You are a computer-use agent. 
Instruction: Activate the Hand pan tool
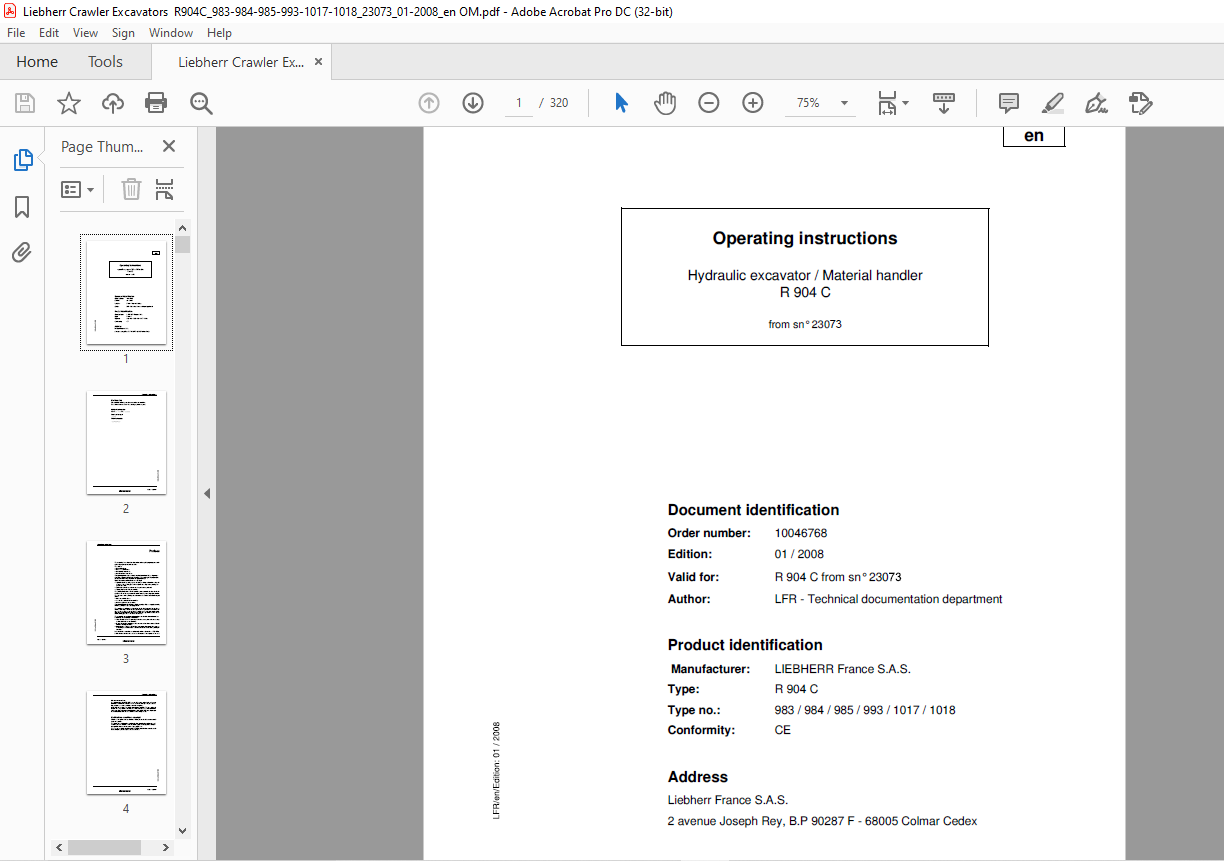pos(665,103)
